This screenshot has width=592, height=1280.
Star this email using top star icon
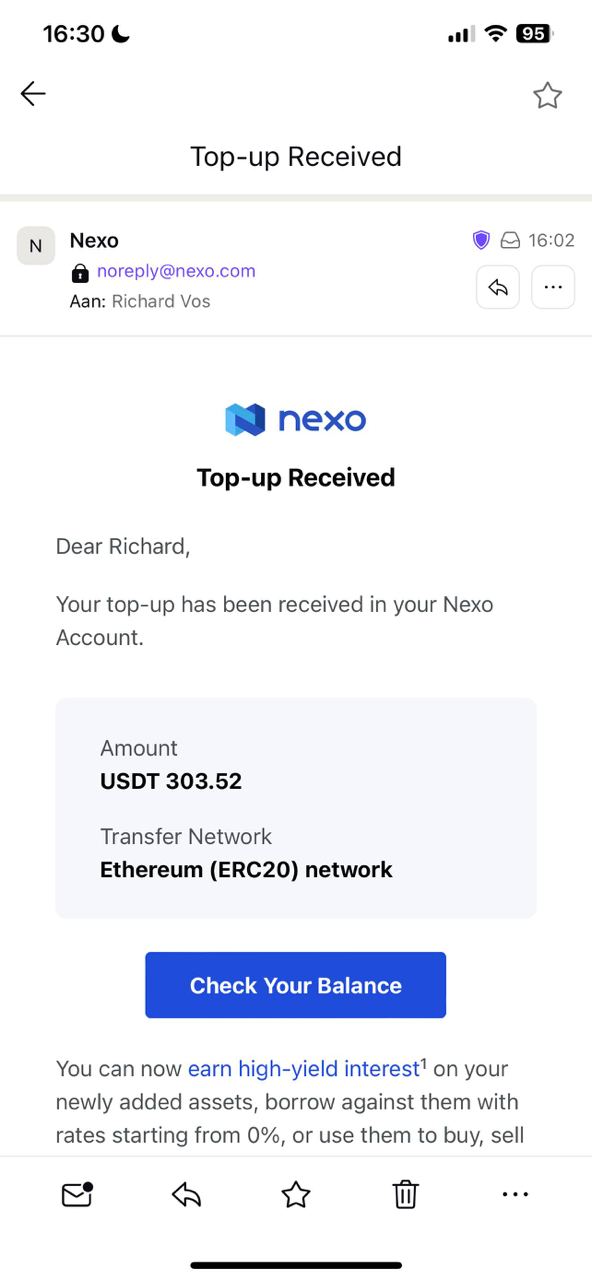[547, 95]
